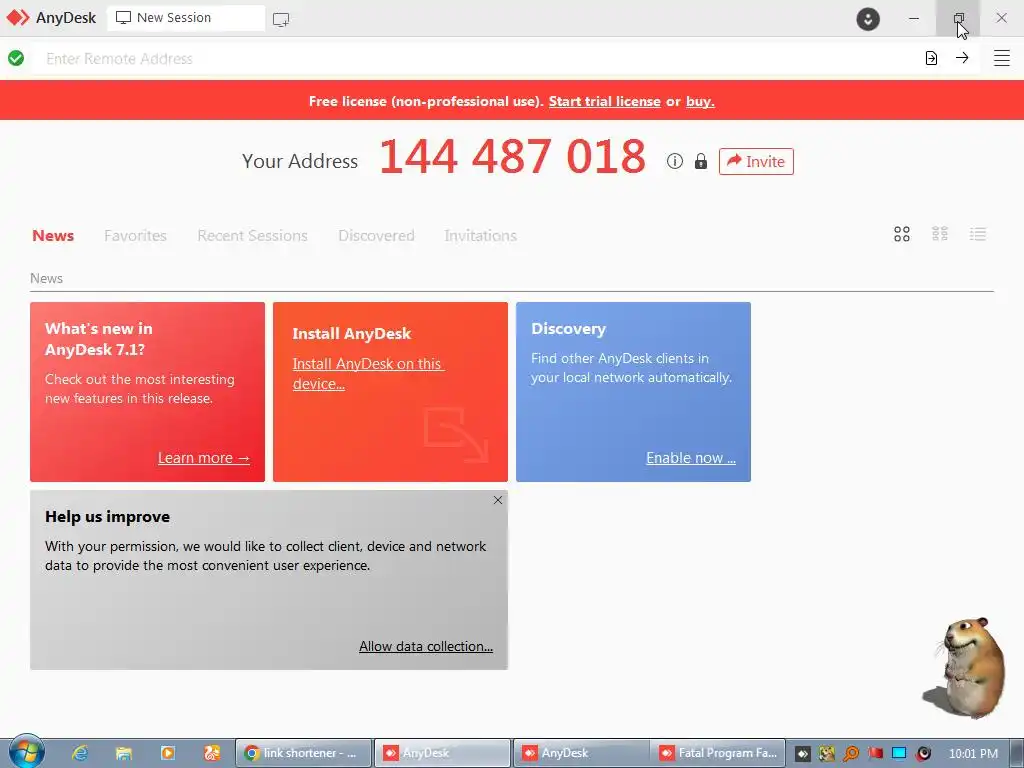
Task: Click the green connection status check icon
Action: pyautogui.click(x=16, y=58)
